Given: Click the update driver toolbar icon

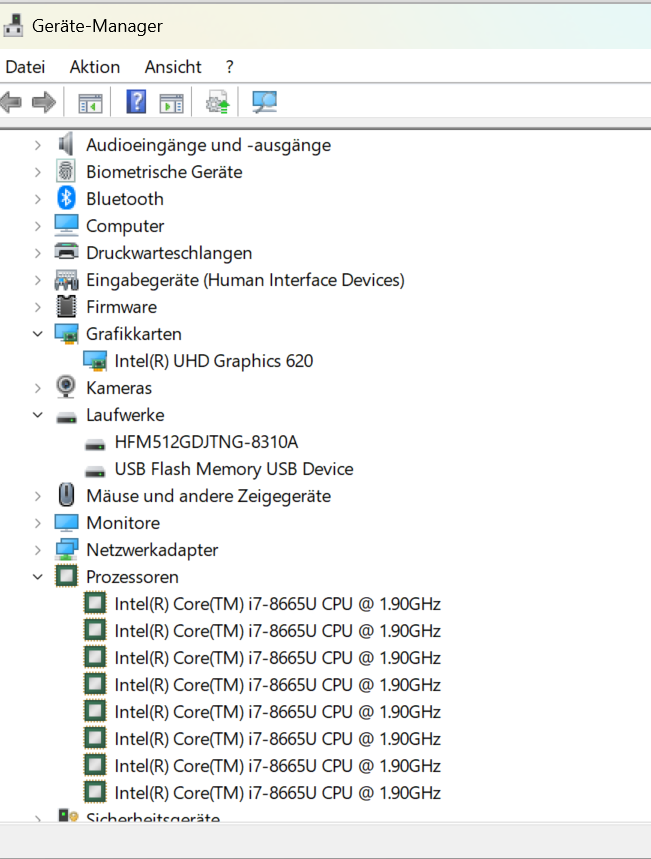Looking at the screenshot, I should pos(217,102).
